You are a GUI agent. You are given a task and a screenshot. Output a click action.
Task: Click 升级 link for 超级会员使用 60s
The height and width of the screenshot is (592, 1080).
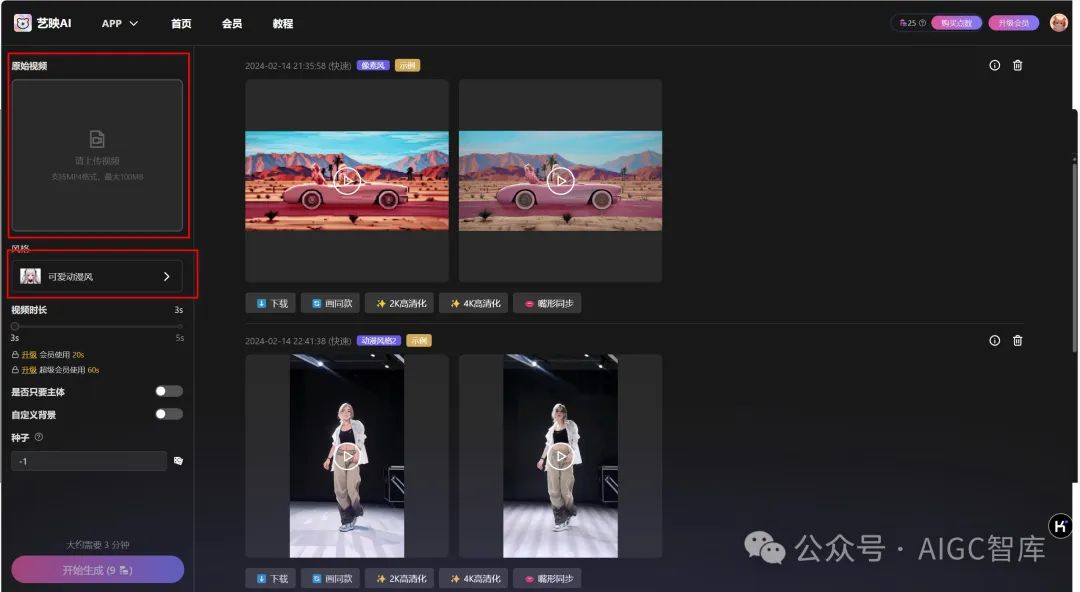(x=29, y=370)
